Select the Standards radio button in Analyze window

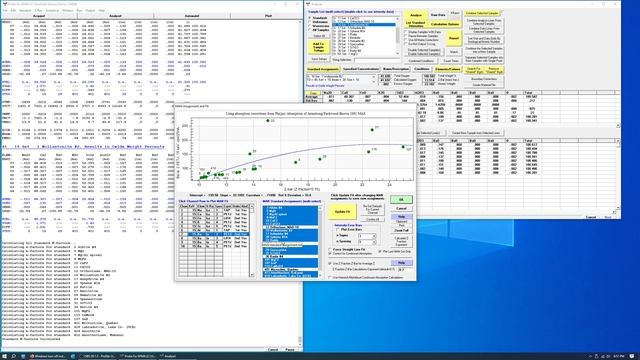pyautogui.click(x=319, y=18)
